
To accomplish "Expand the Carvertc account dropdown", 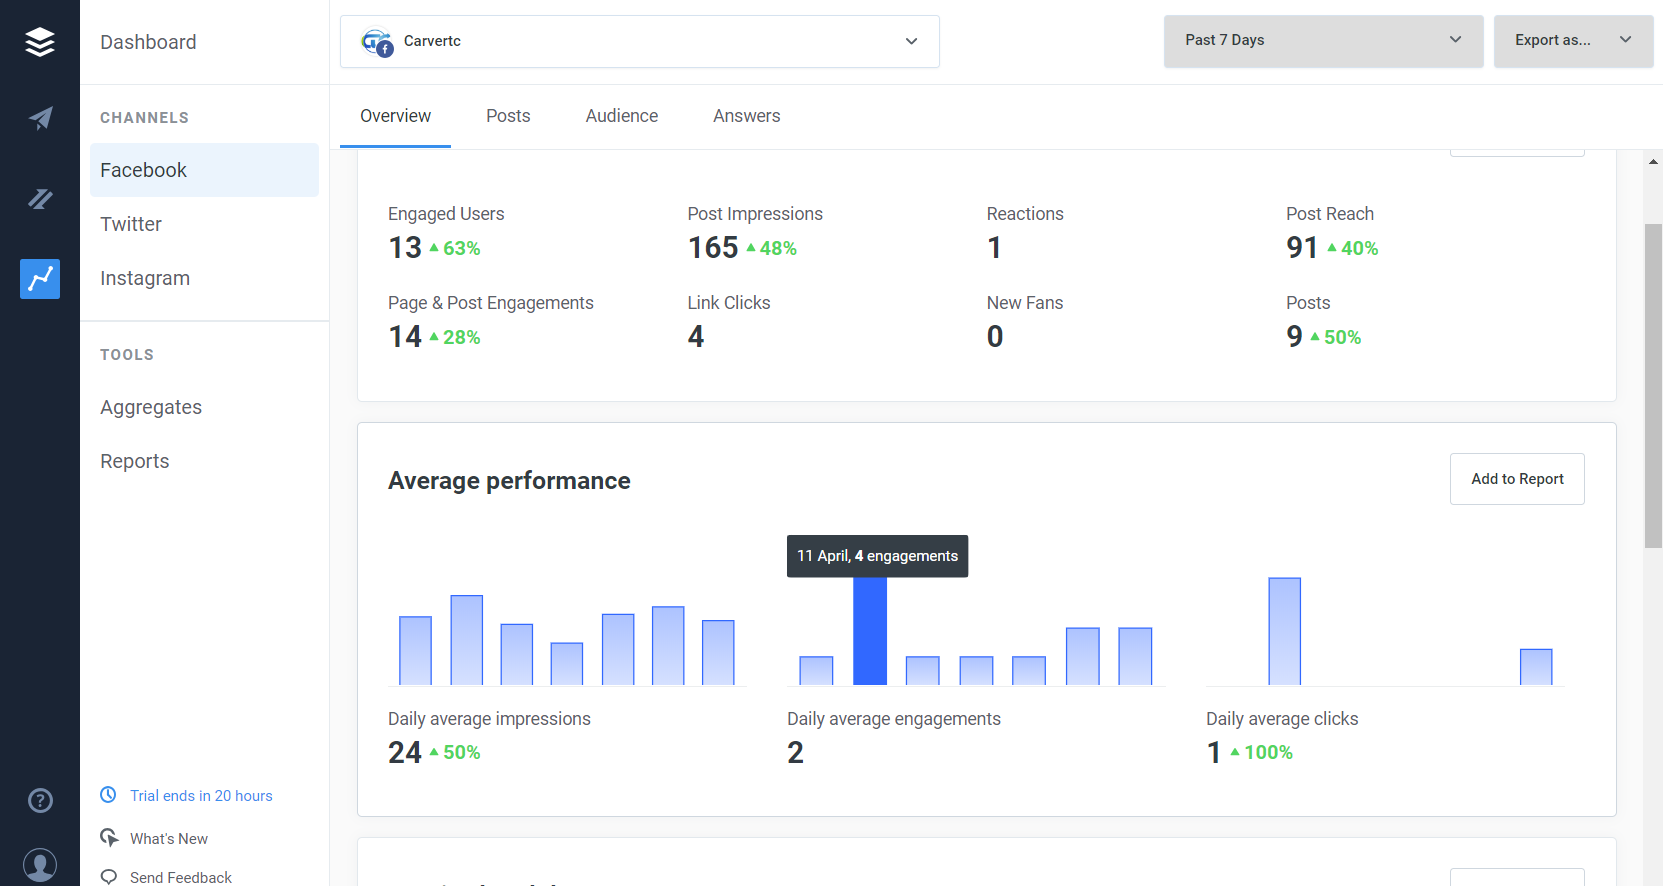I will (x=640, y=41).
